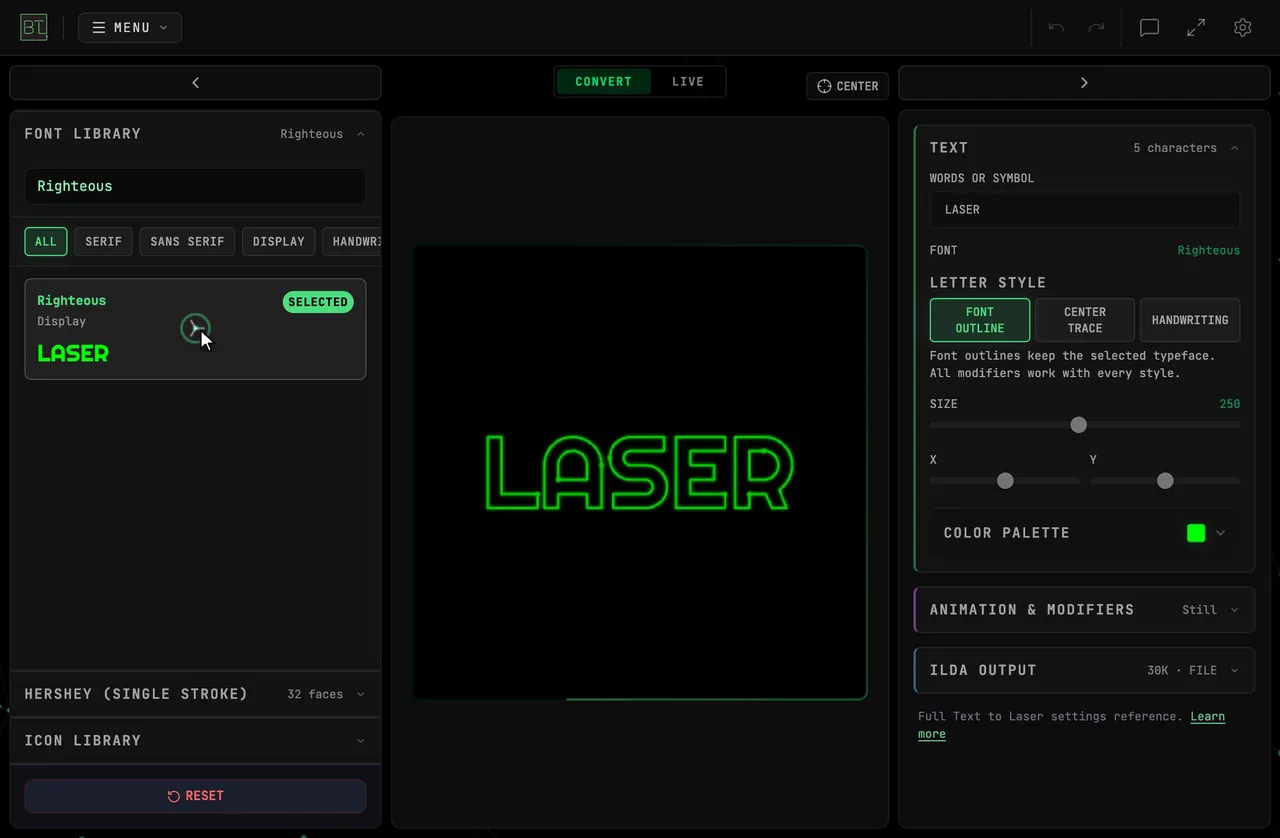Expand the COLOR PALETTE chevron

pos(1221,533)
